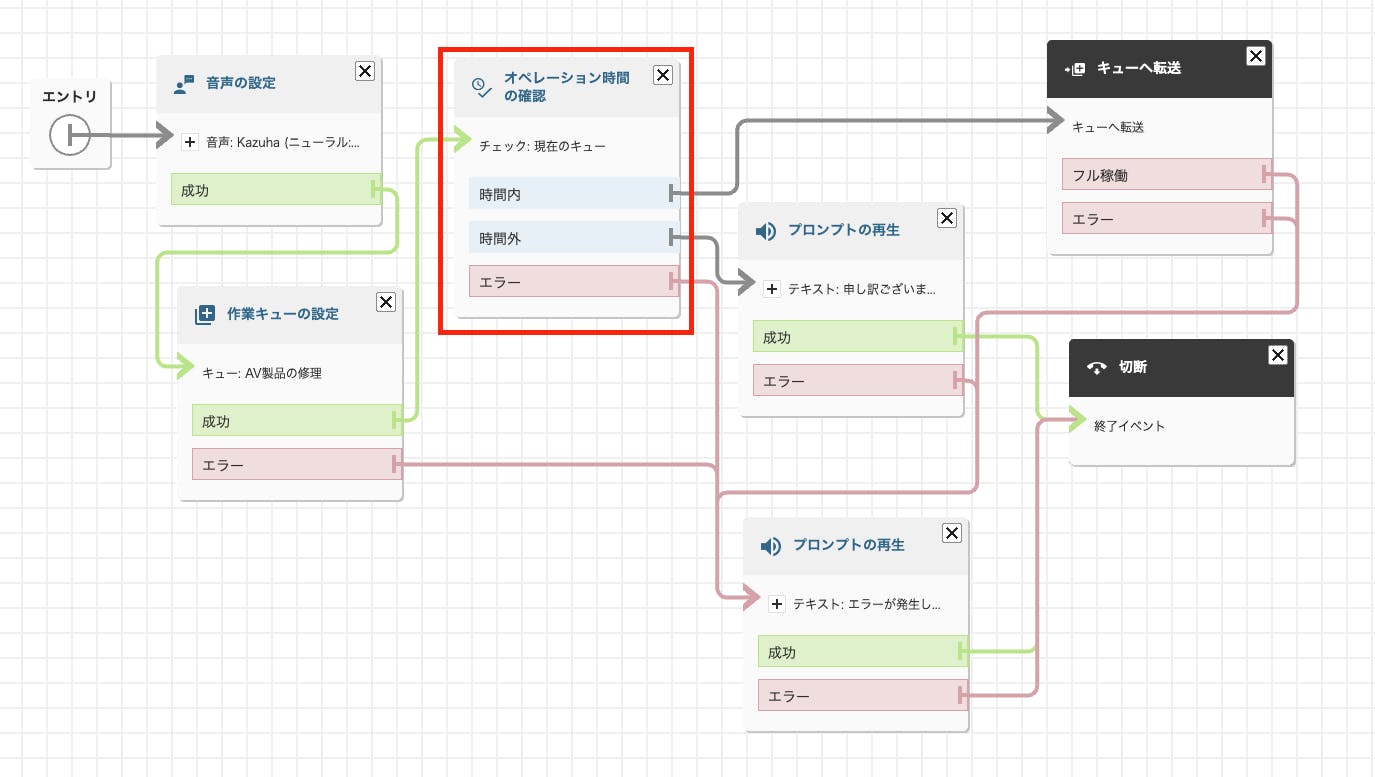Screen dimensions: 1375x777
Task: Select 成功 branch in 申し訳ございま prompt block
Action: tap(857, 338)
